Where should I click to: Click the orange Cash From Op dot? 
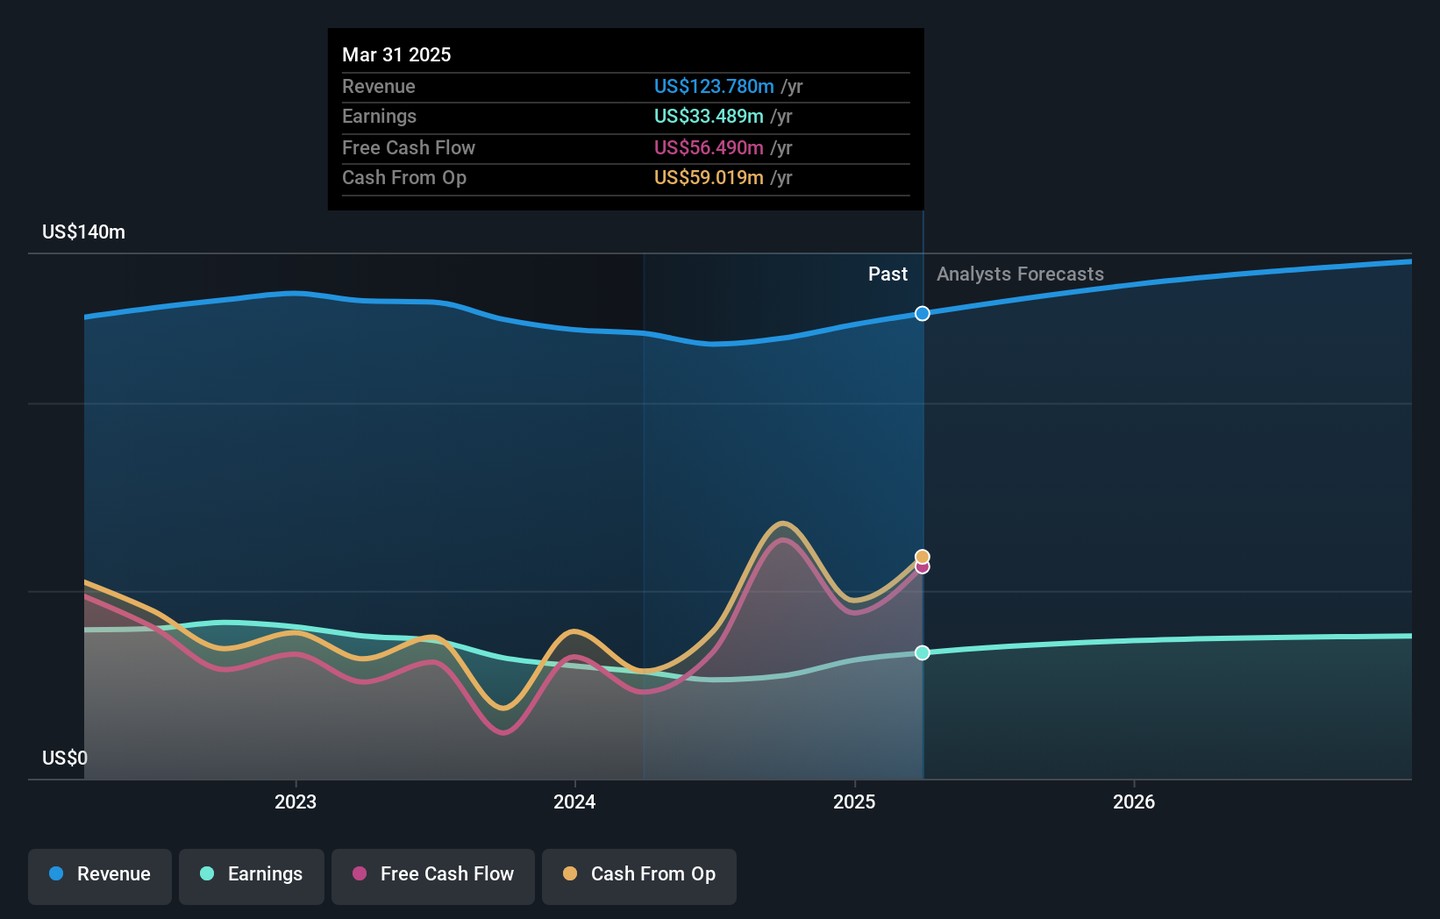pos(570,874)
